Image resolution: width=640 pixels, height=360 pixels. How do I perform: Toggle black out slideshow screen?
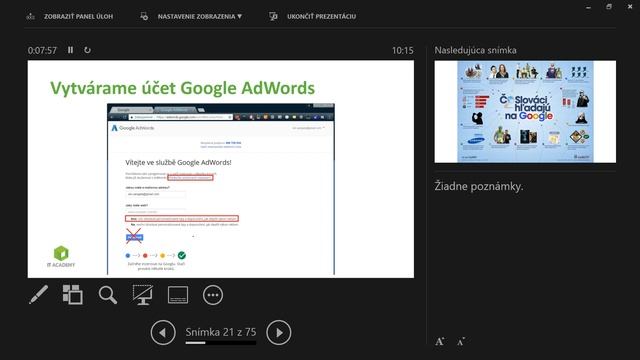(x=143, y=294)
